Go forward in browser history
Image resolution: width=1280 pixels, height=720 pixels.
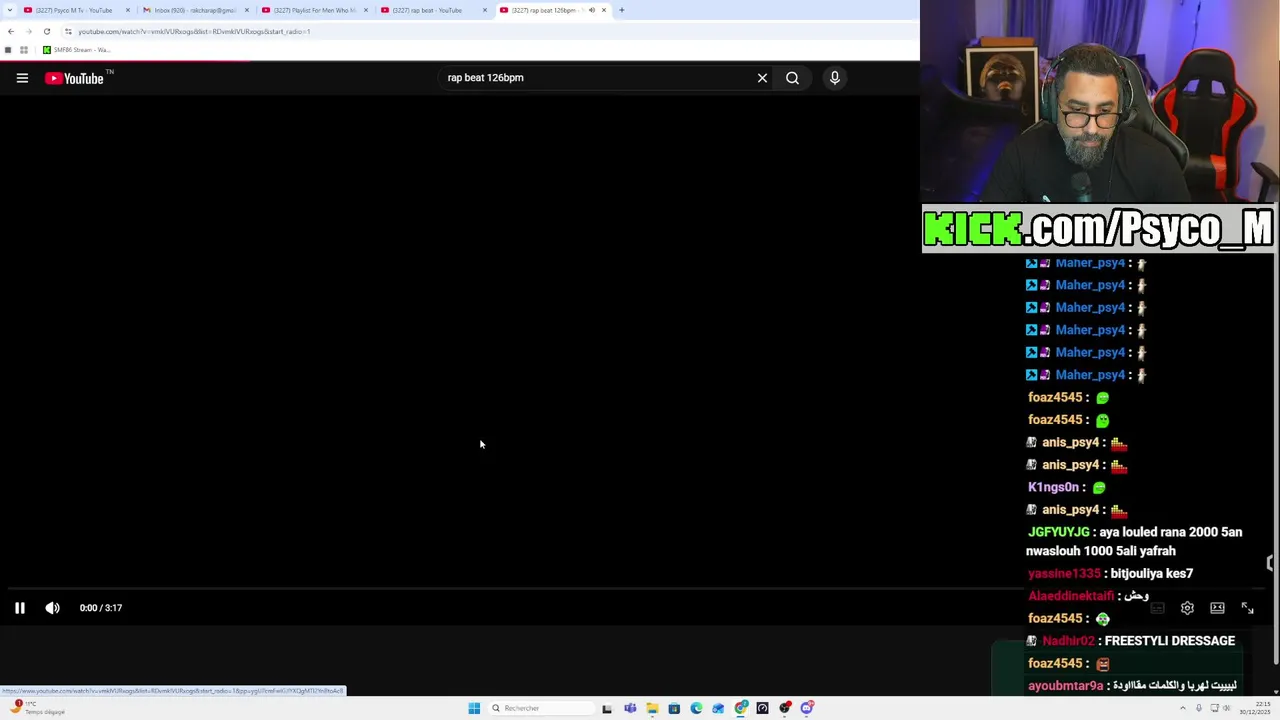pos(28,31)
